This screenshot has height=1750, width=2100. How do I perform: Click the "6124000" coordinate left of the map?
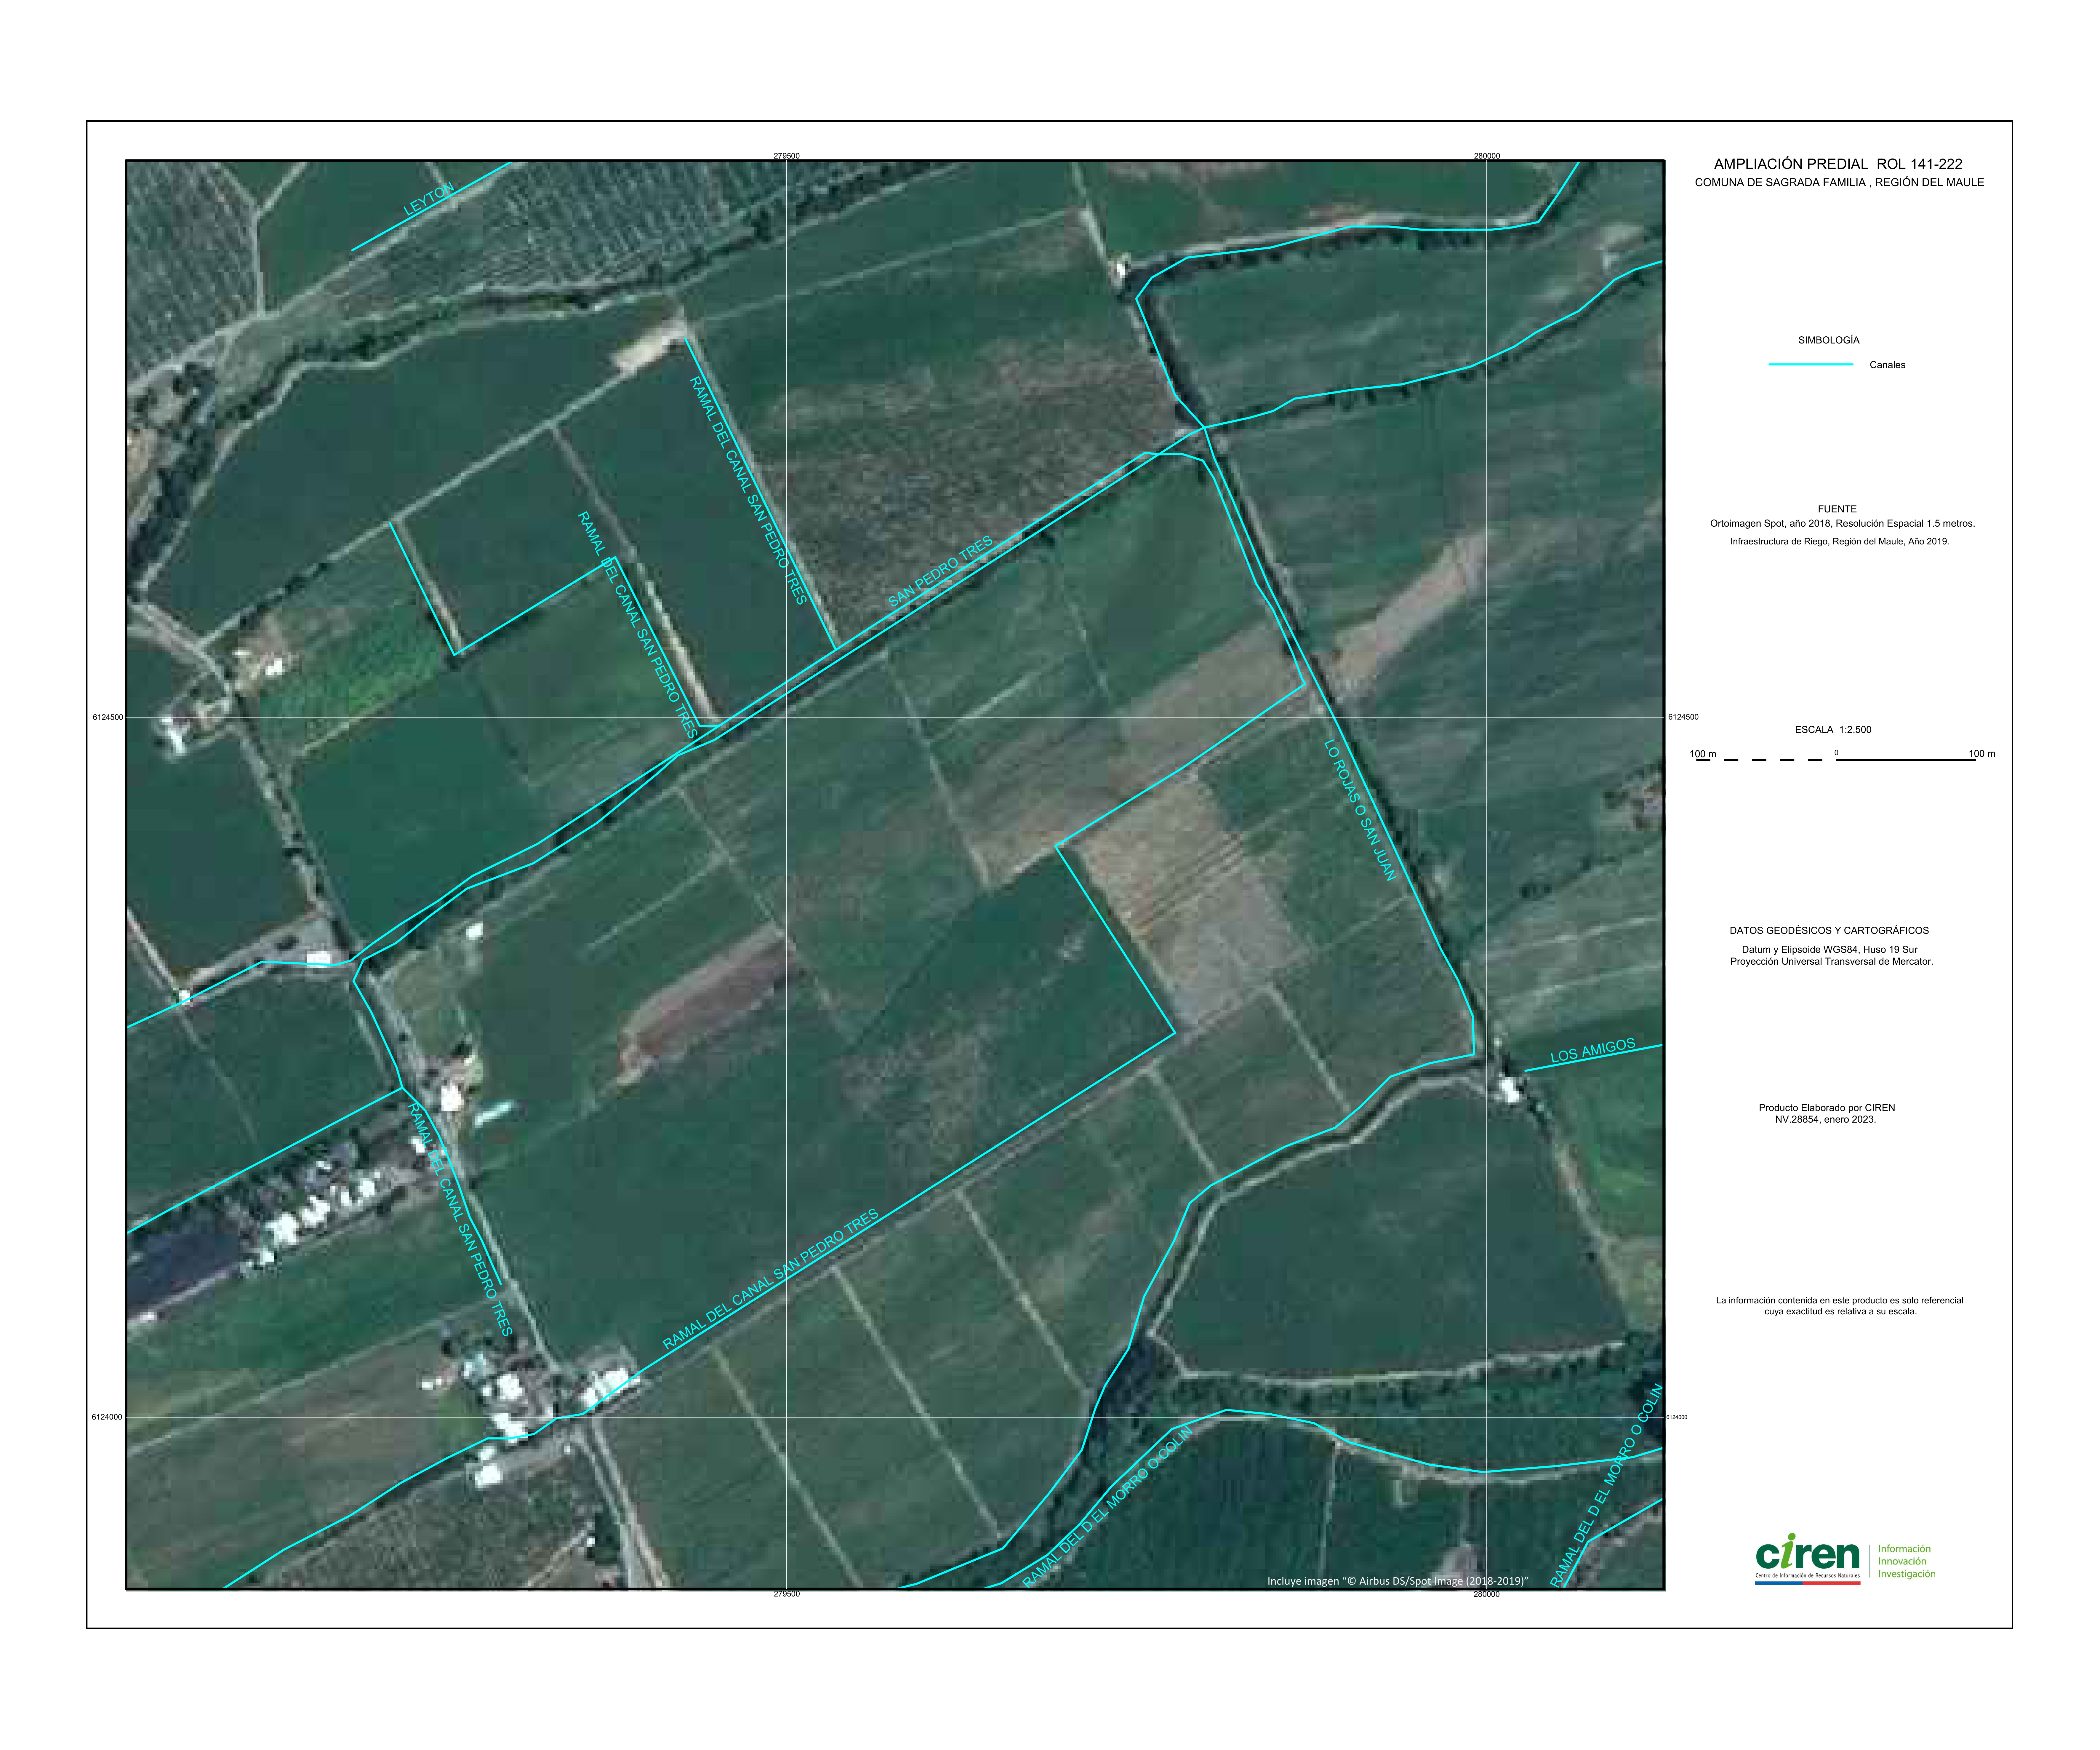107,1417
